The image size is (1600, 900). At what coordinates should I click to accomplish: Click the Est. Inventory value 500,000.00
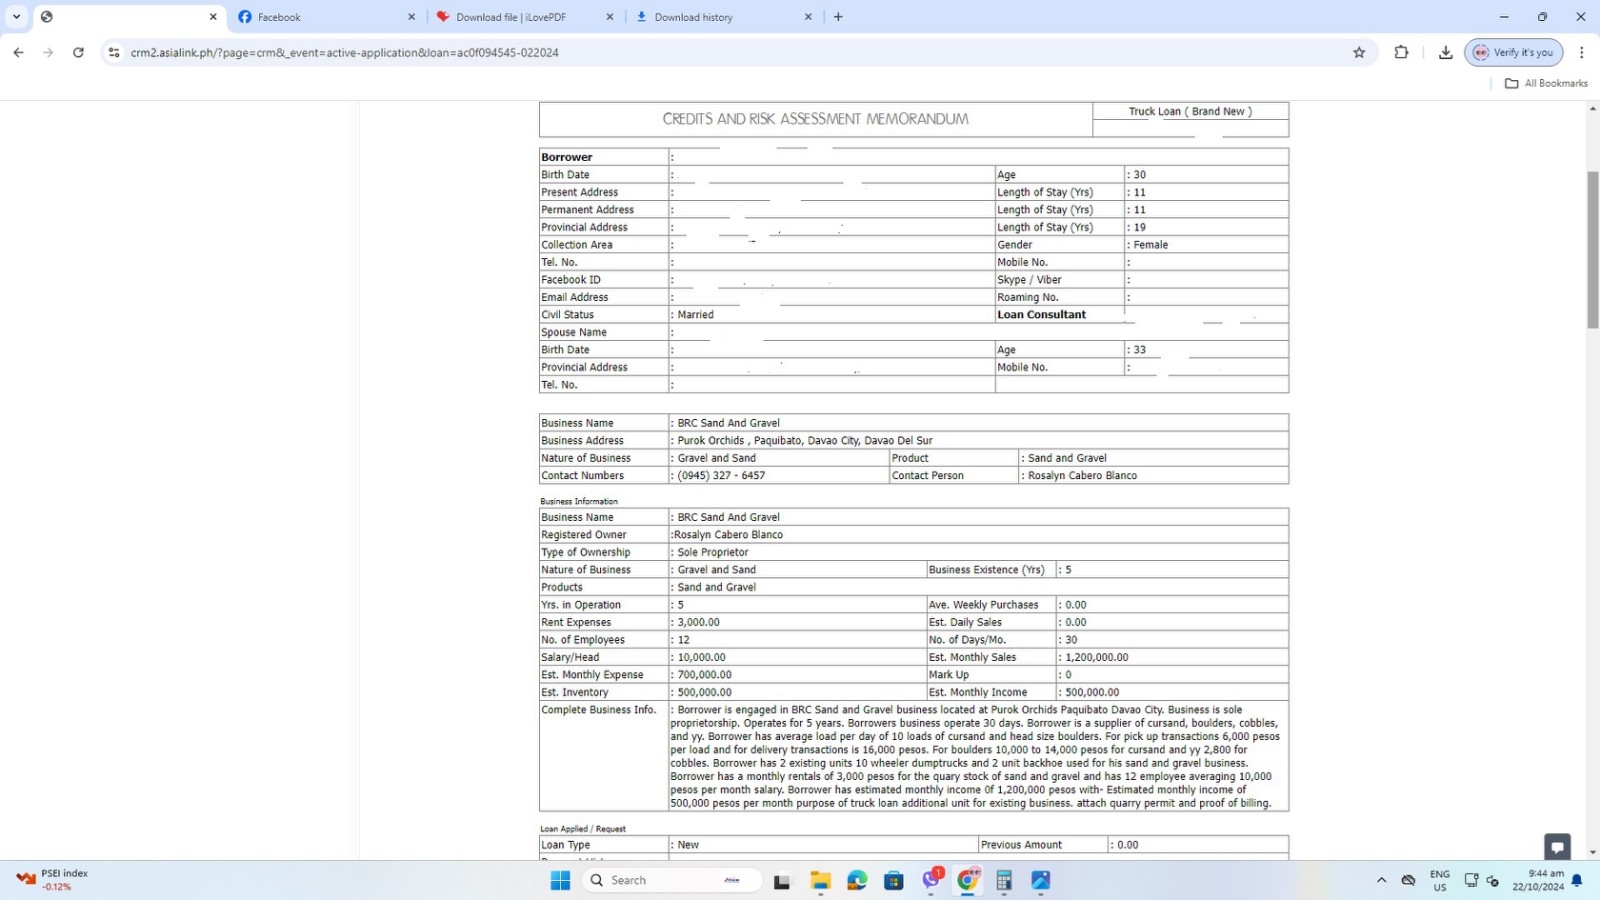[x=704, y=692]
